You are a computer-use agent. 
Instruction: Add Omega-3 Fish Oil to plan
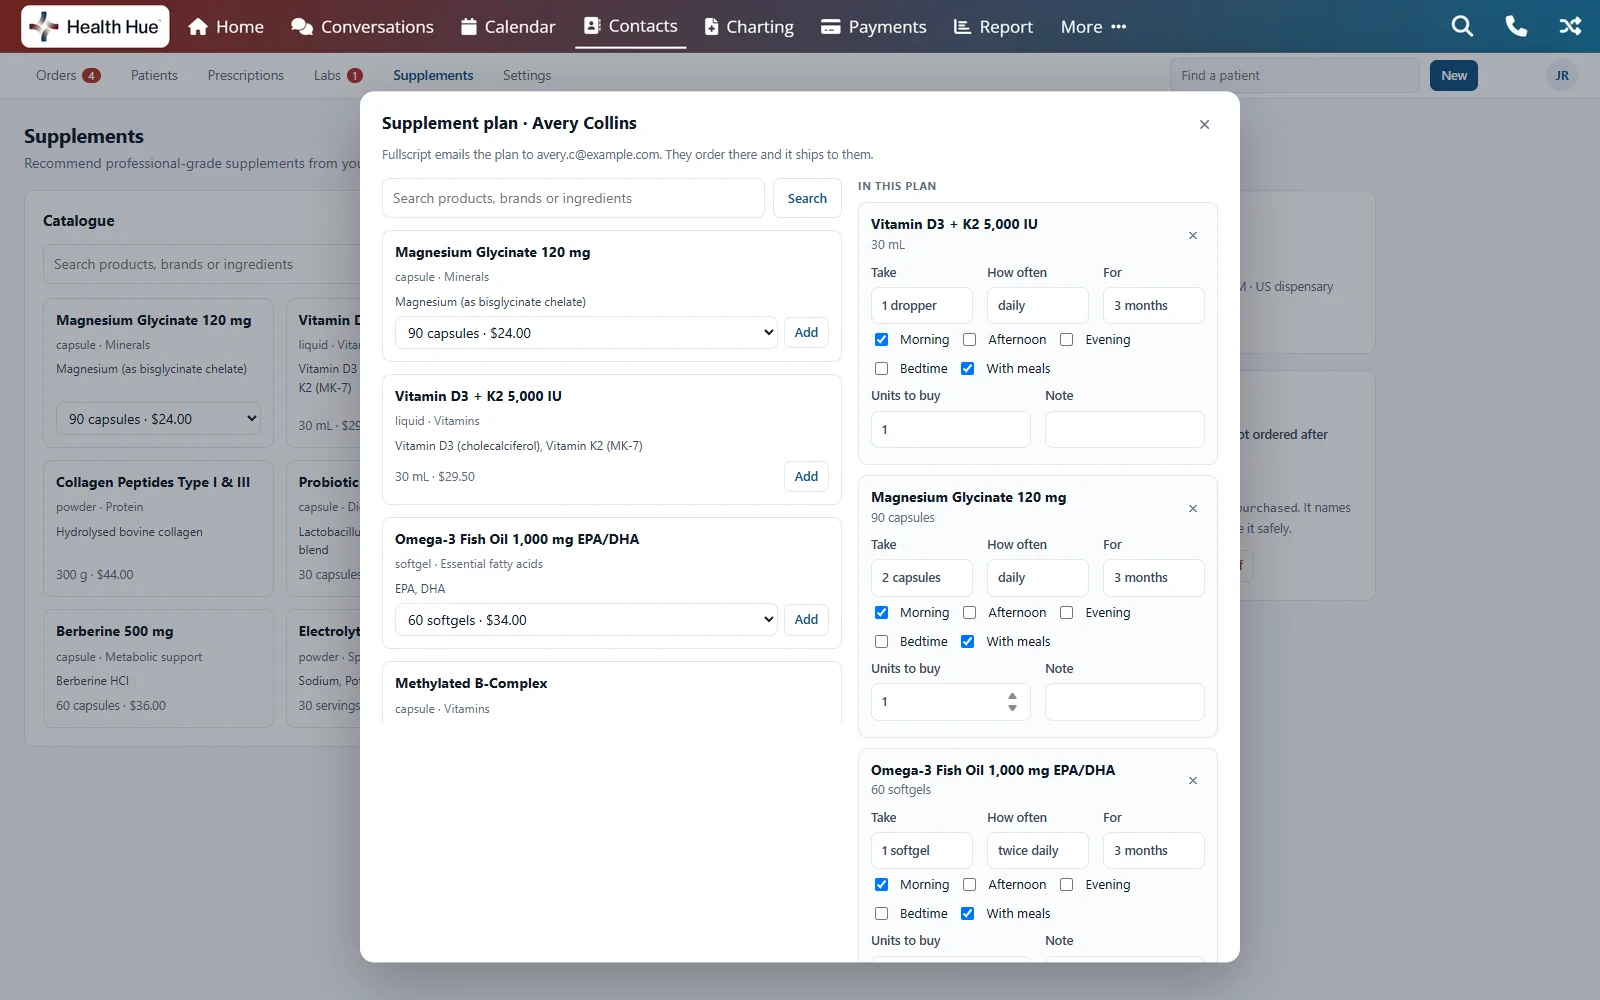[x=806, y=620]
